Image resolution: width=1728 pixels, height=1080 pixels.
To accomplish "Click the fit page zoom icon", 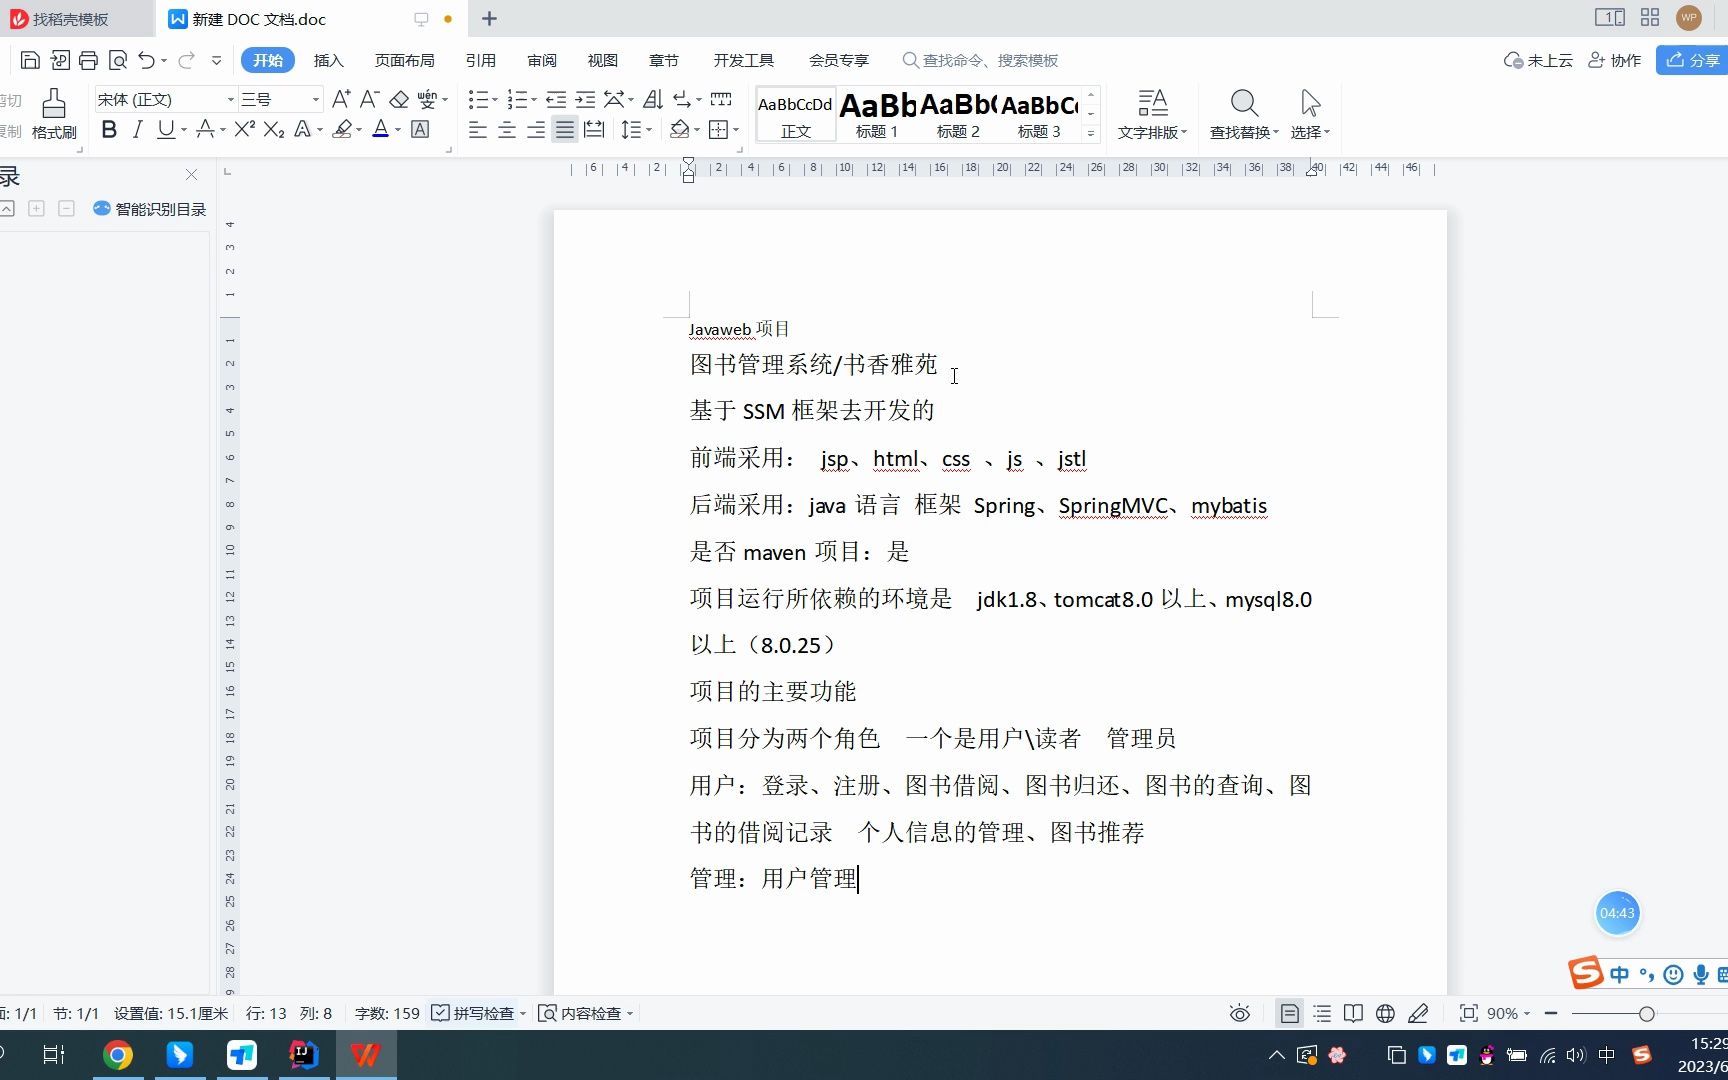I will [x=1468, y=1013].
